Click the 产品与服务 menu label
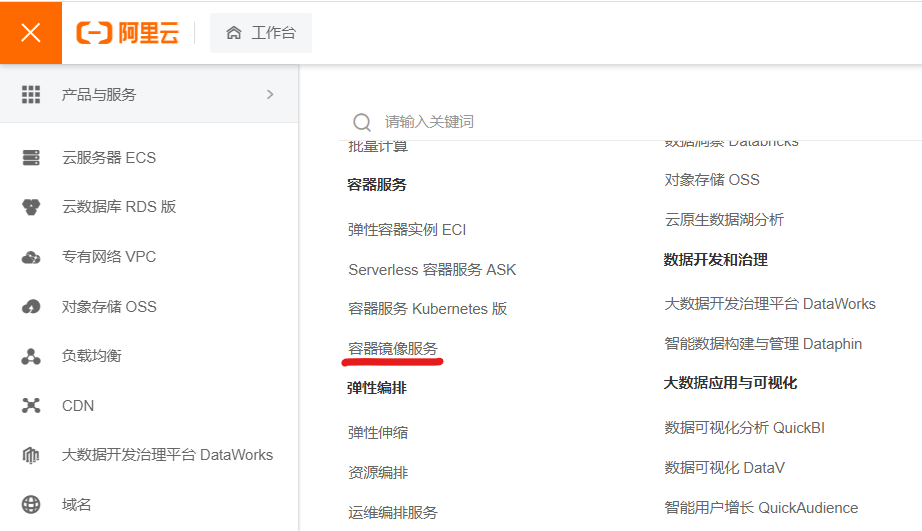922x531 pixels. 99,95
